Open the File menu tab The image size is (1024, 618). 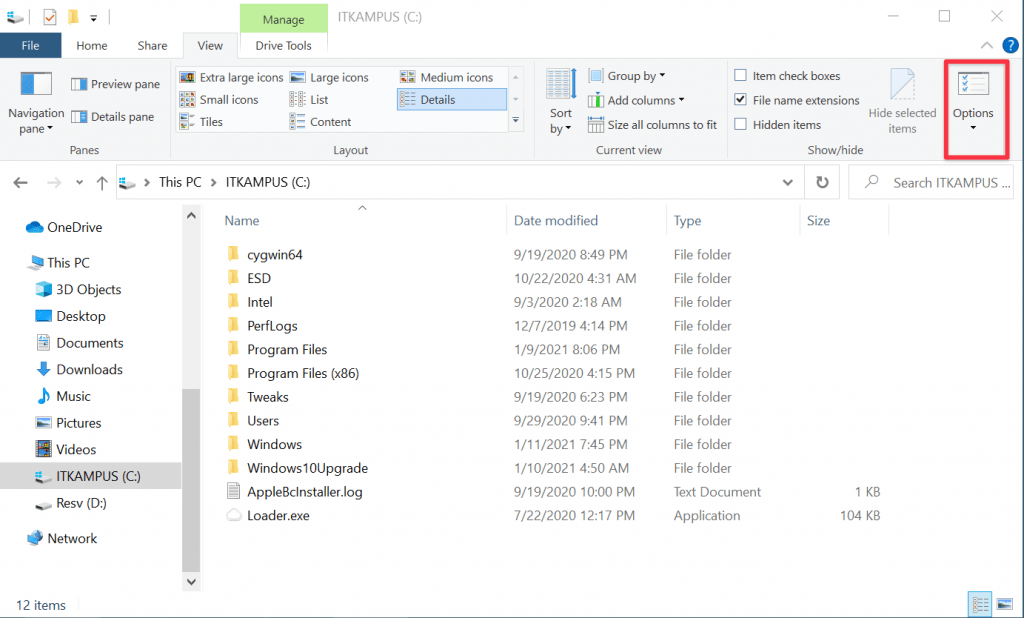pyautogui.click(x=30, y=45)
